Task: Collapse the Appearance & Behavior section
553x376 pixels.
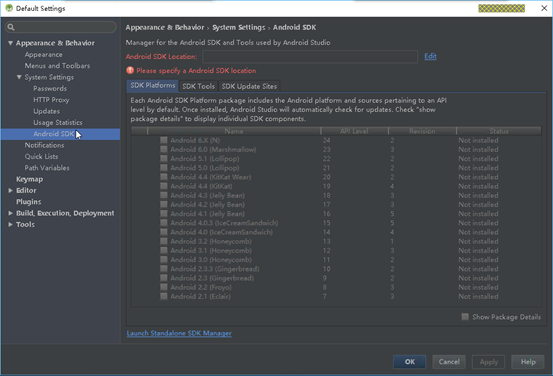Action: pos(10,43)
